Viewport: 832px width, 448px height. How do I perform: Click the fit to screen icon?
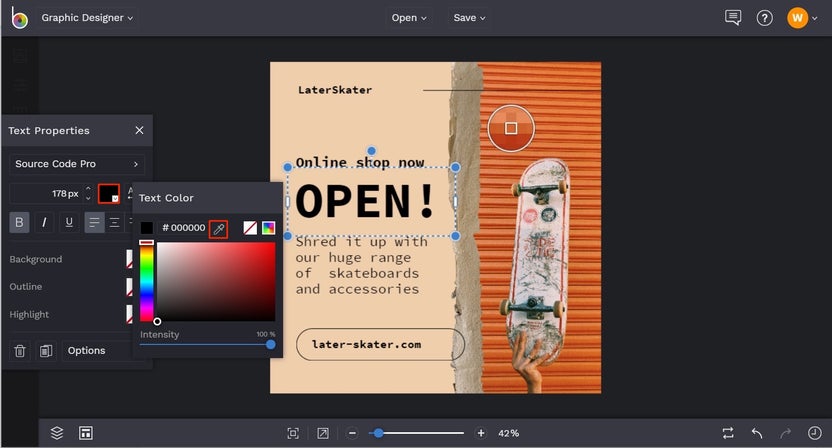pos(293,433)
